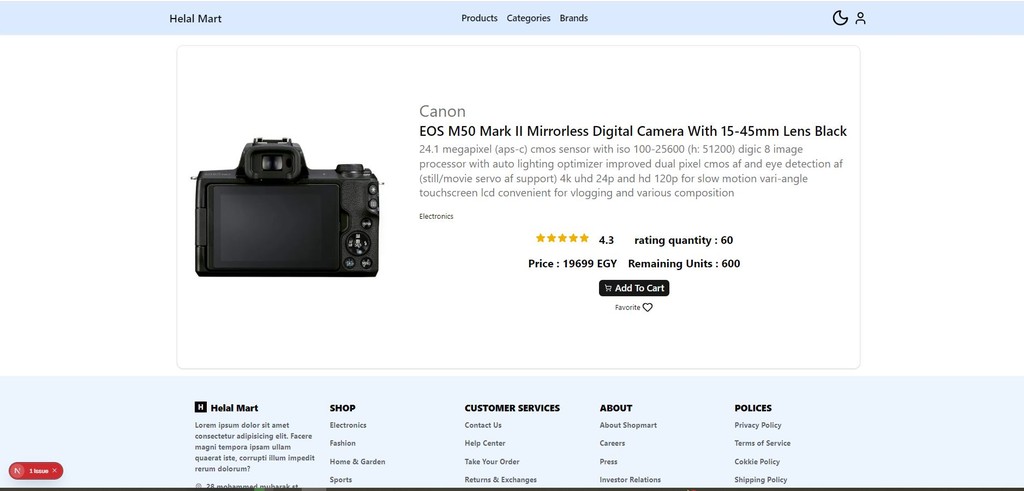Screen dimensions: 1024x491
Task: Open the 1 issue indicator badge
Action: 37,470
